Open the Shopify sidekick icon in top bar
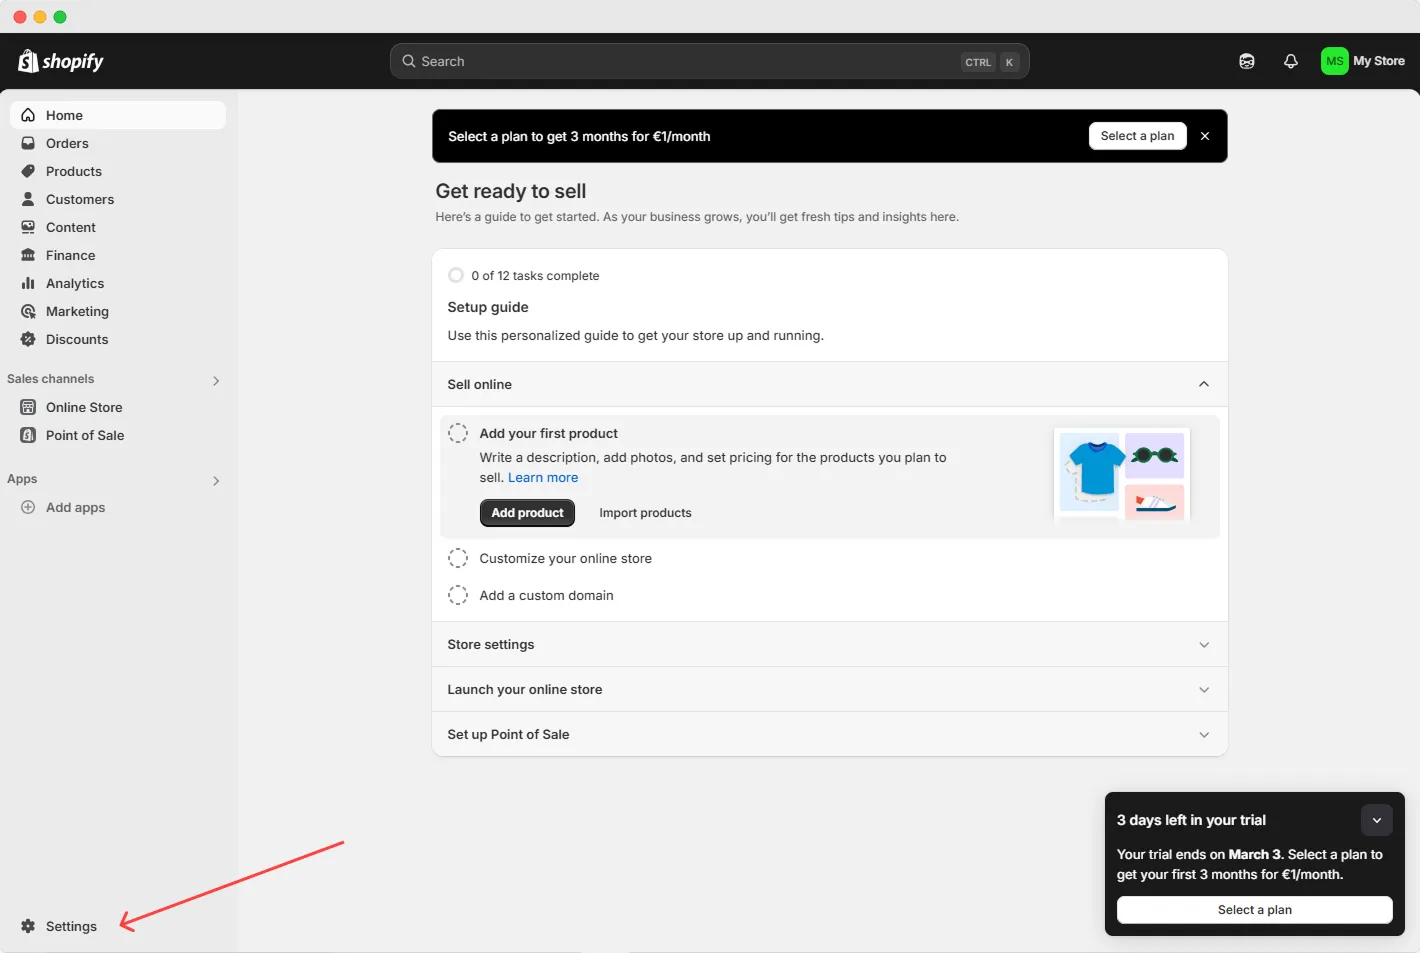The image size is (1420, 953). coord(1247,61)
